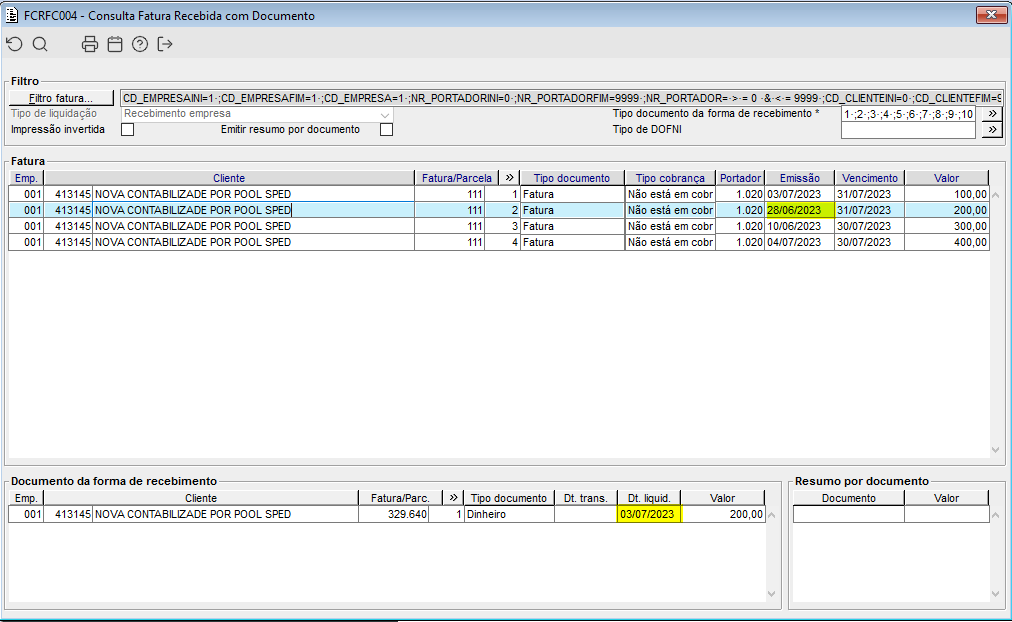Select emission date 10/06/2023 cell

pyautogui.click(x=799, y=226)
